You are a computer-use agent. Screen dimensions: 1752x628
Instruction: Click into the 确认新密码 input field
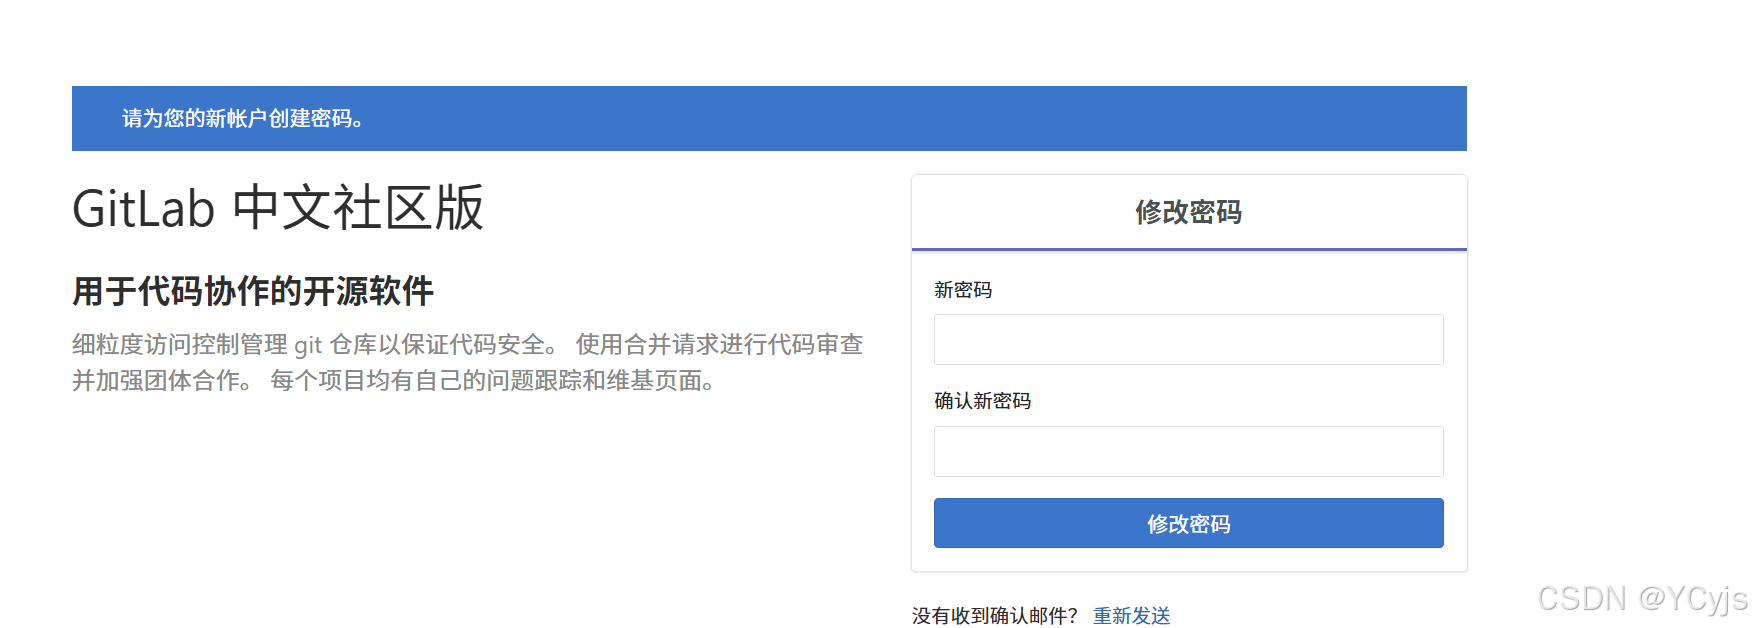point(1188,451)
